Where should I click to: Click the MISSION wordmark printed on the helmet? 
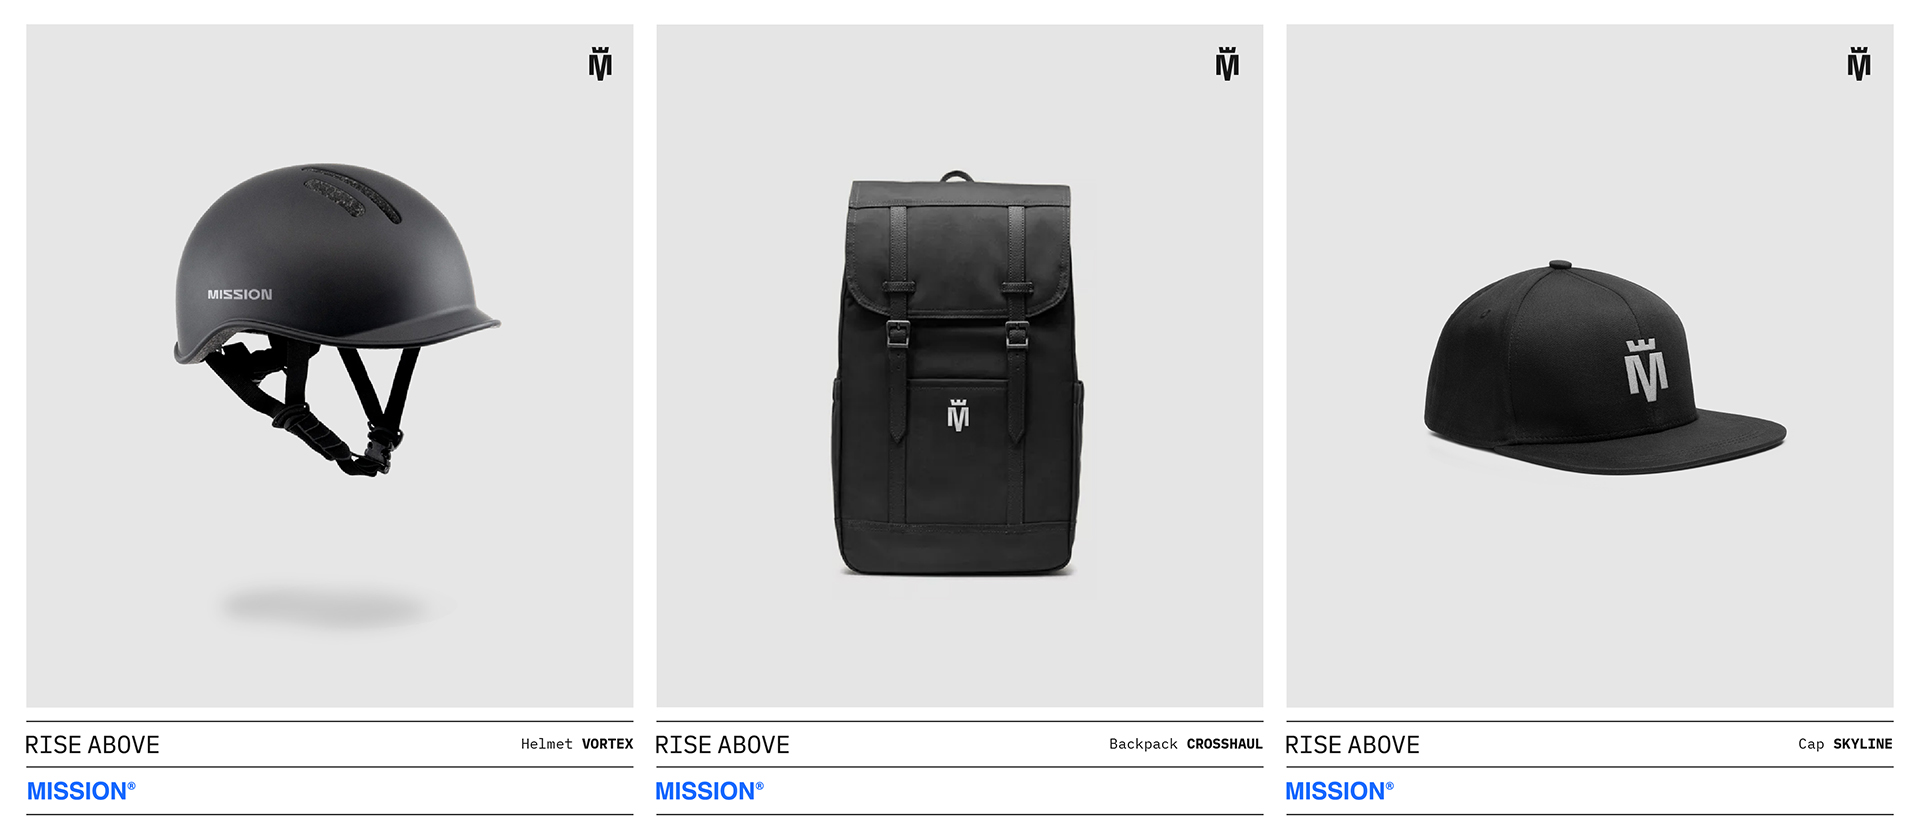click(239, 294)
